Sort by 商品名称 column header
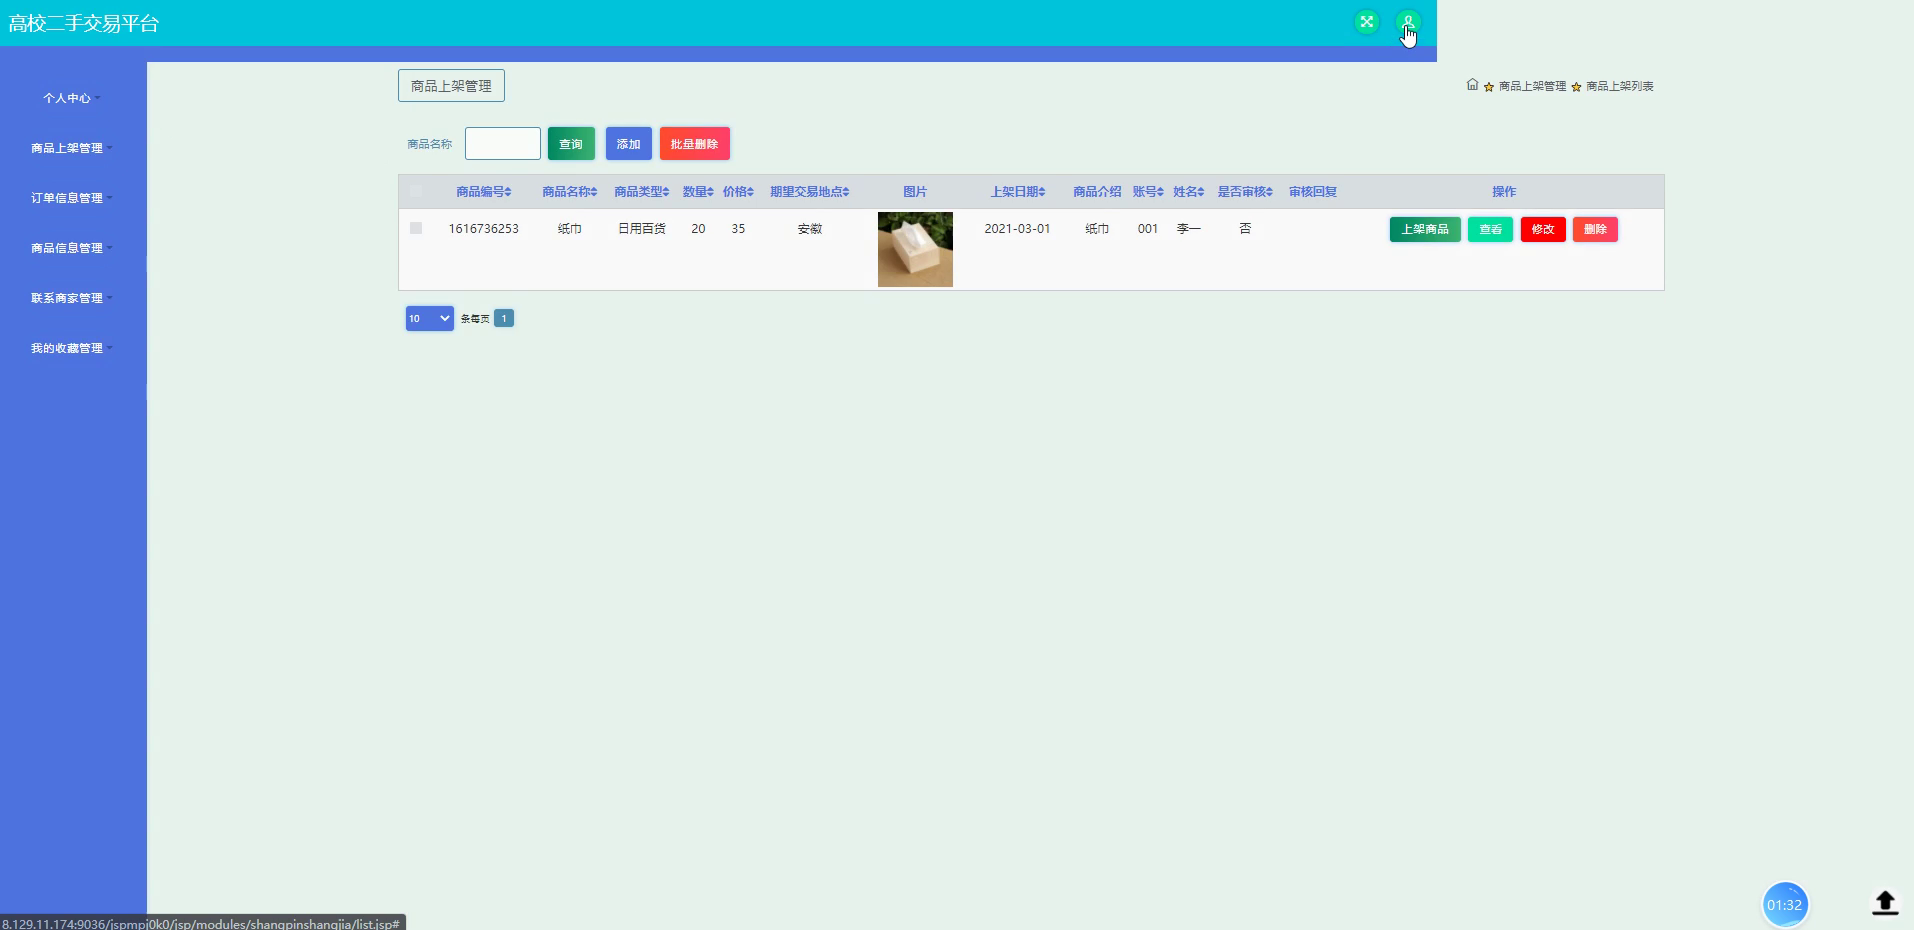This screenshot has width=1914, height=930. coord(570,192)
